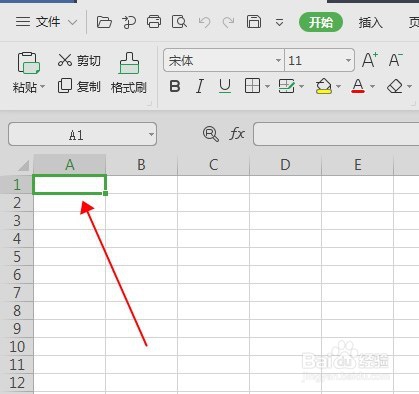Click the 粘贴 paste clipboard icon
This screenshot has height=394, width=419.
point(29,63)
